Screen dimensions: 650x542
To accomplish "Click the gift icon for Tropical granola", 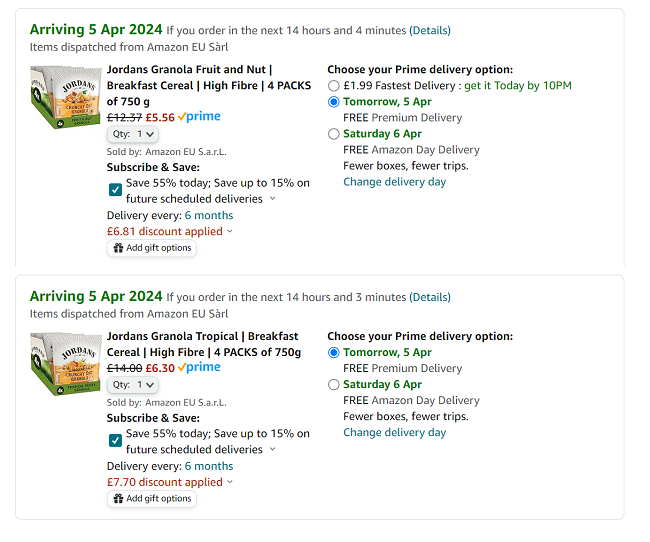I will coord(118,498).
